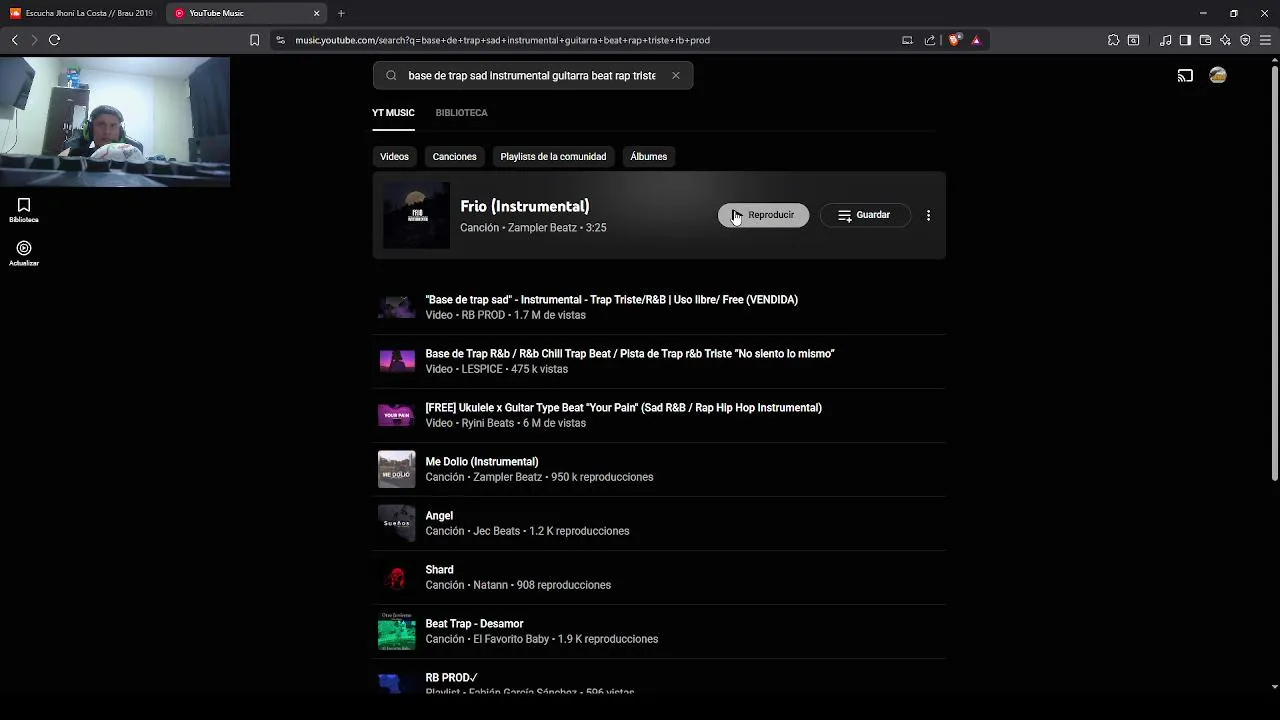Switch to the Escucha Jhoni La Costa tab
Screen dimensions: 1280x720
pyautogui.click(x=82, y=13)
